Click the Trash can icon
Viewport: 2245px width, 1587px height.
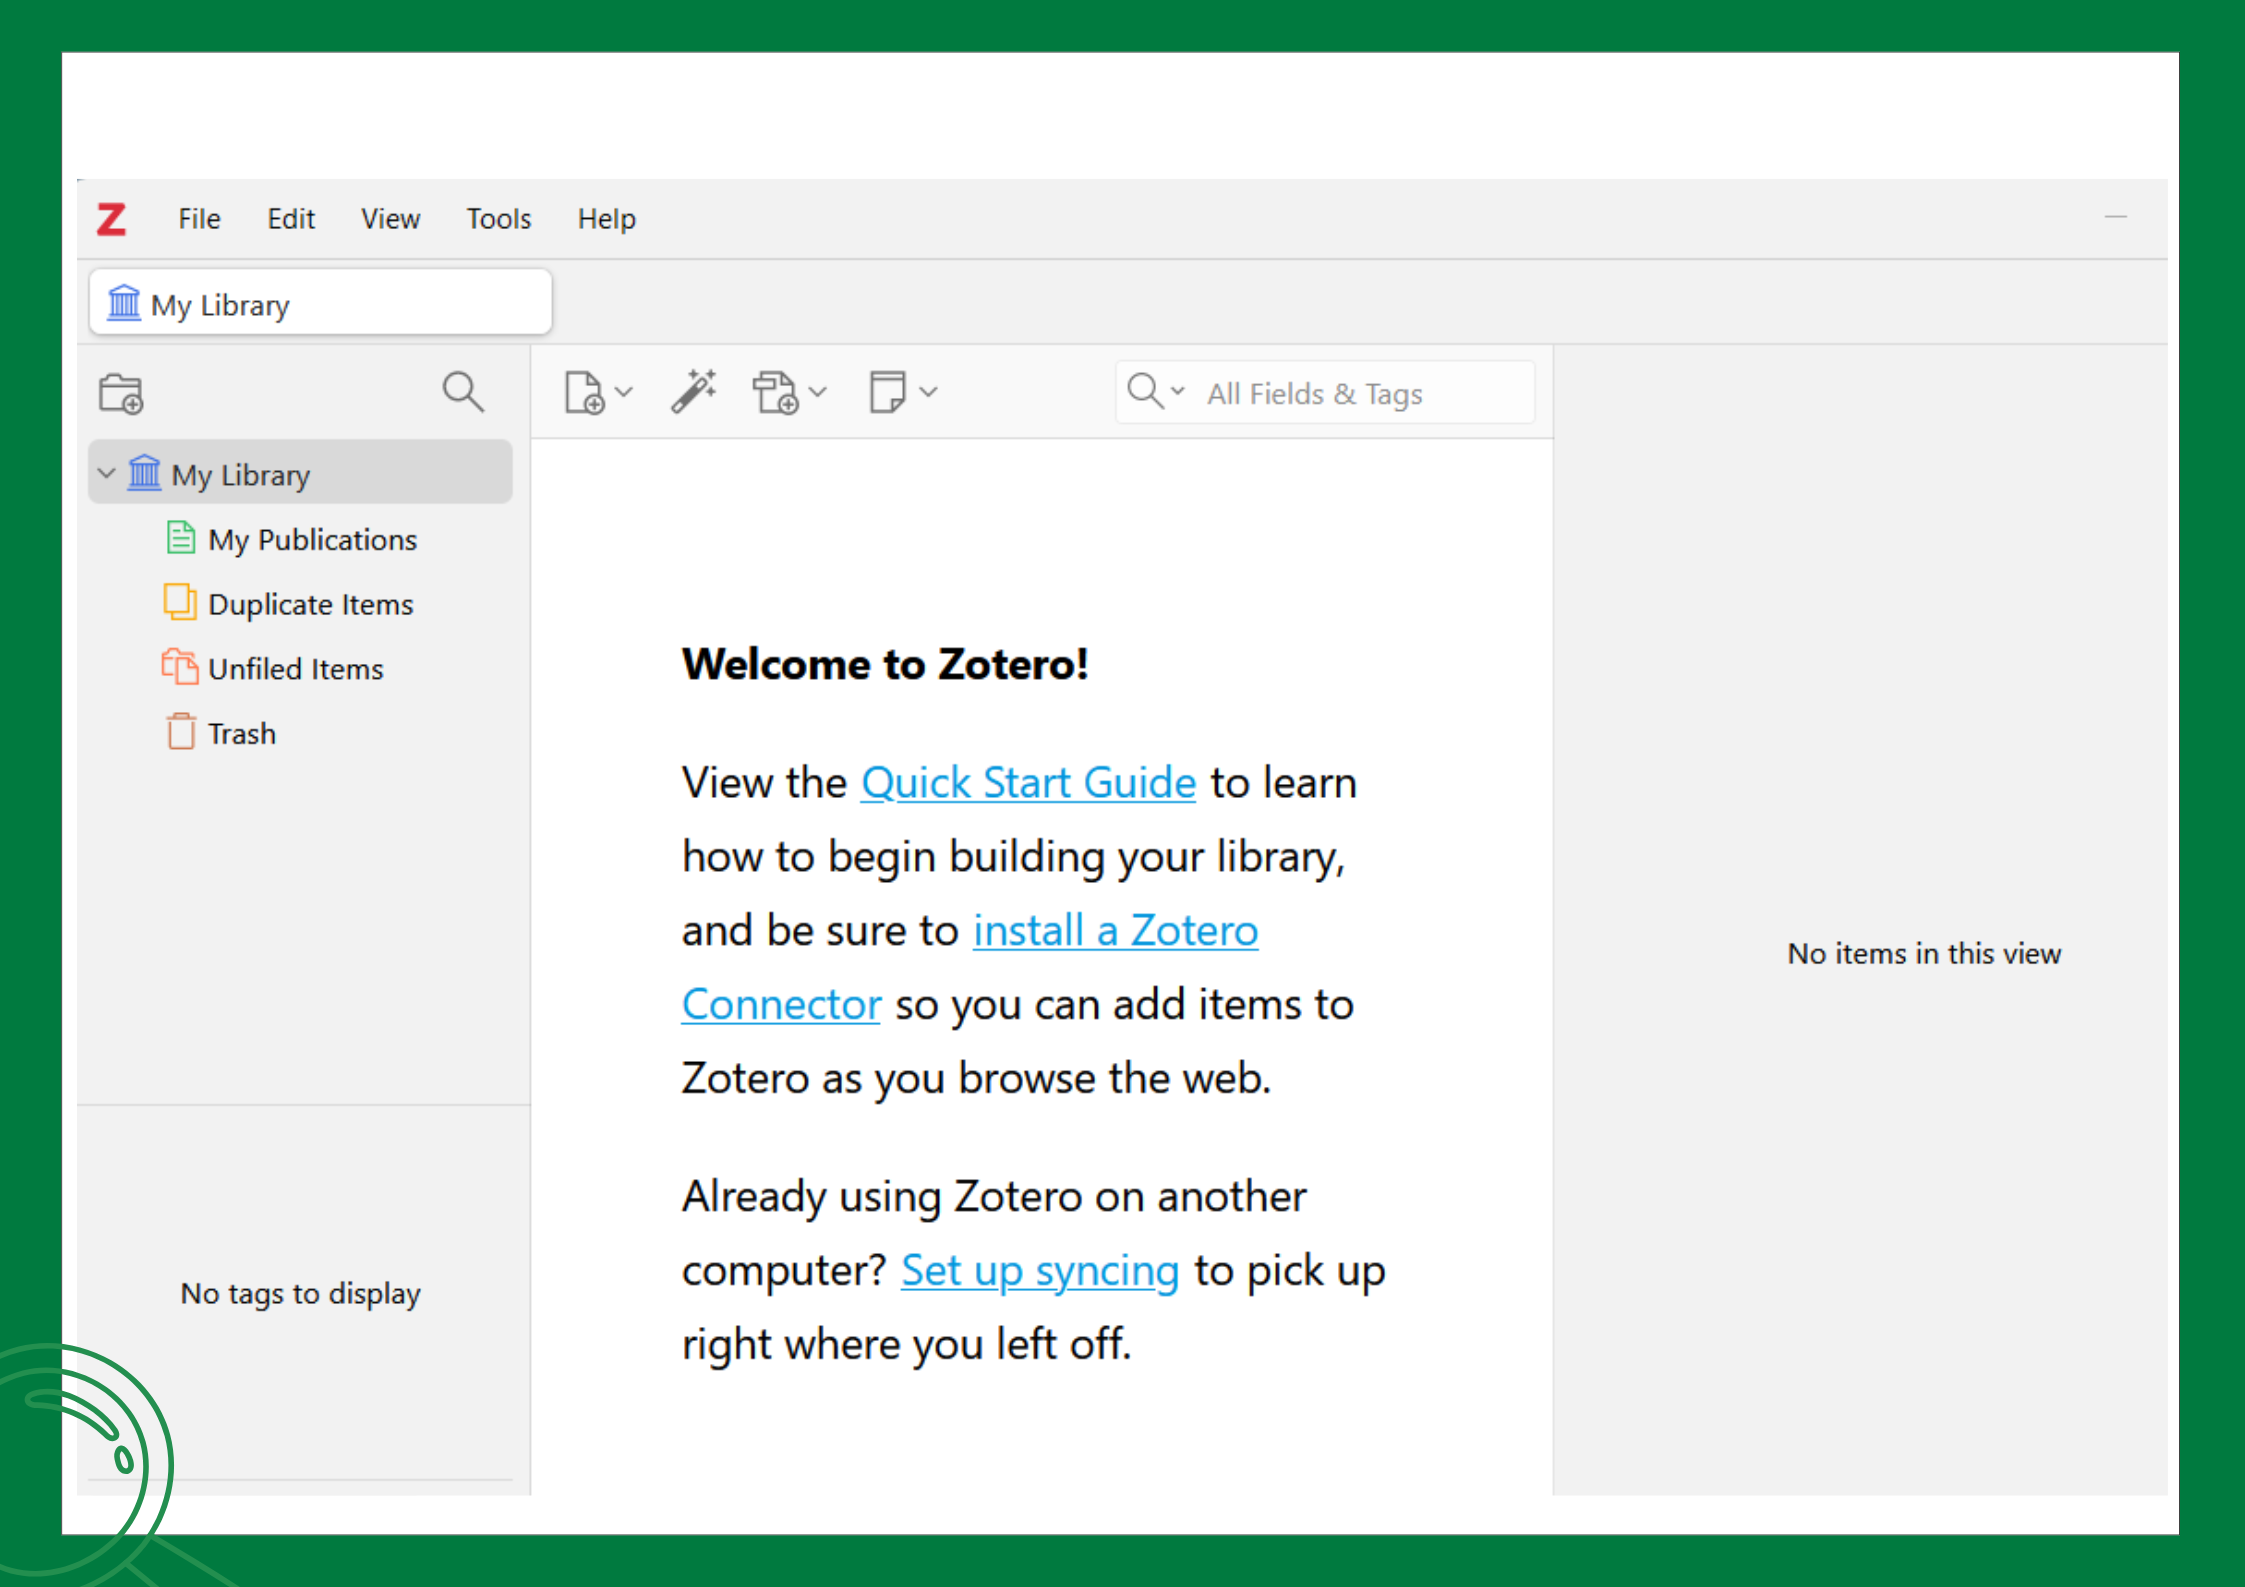181,731
